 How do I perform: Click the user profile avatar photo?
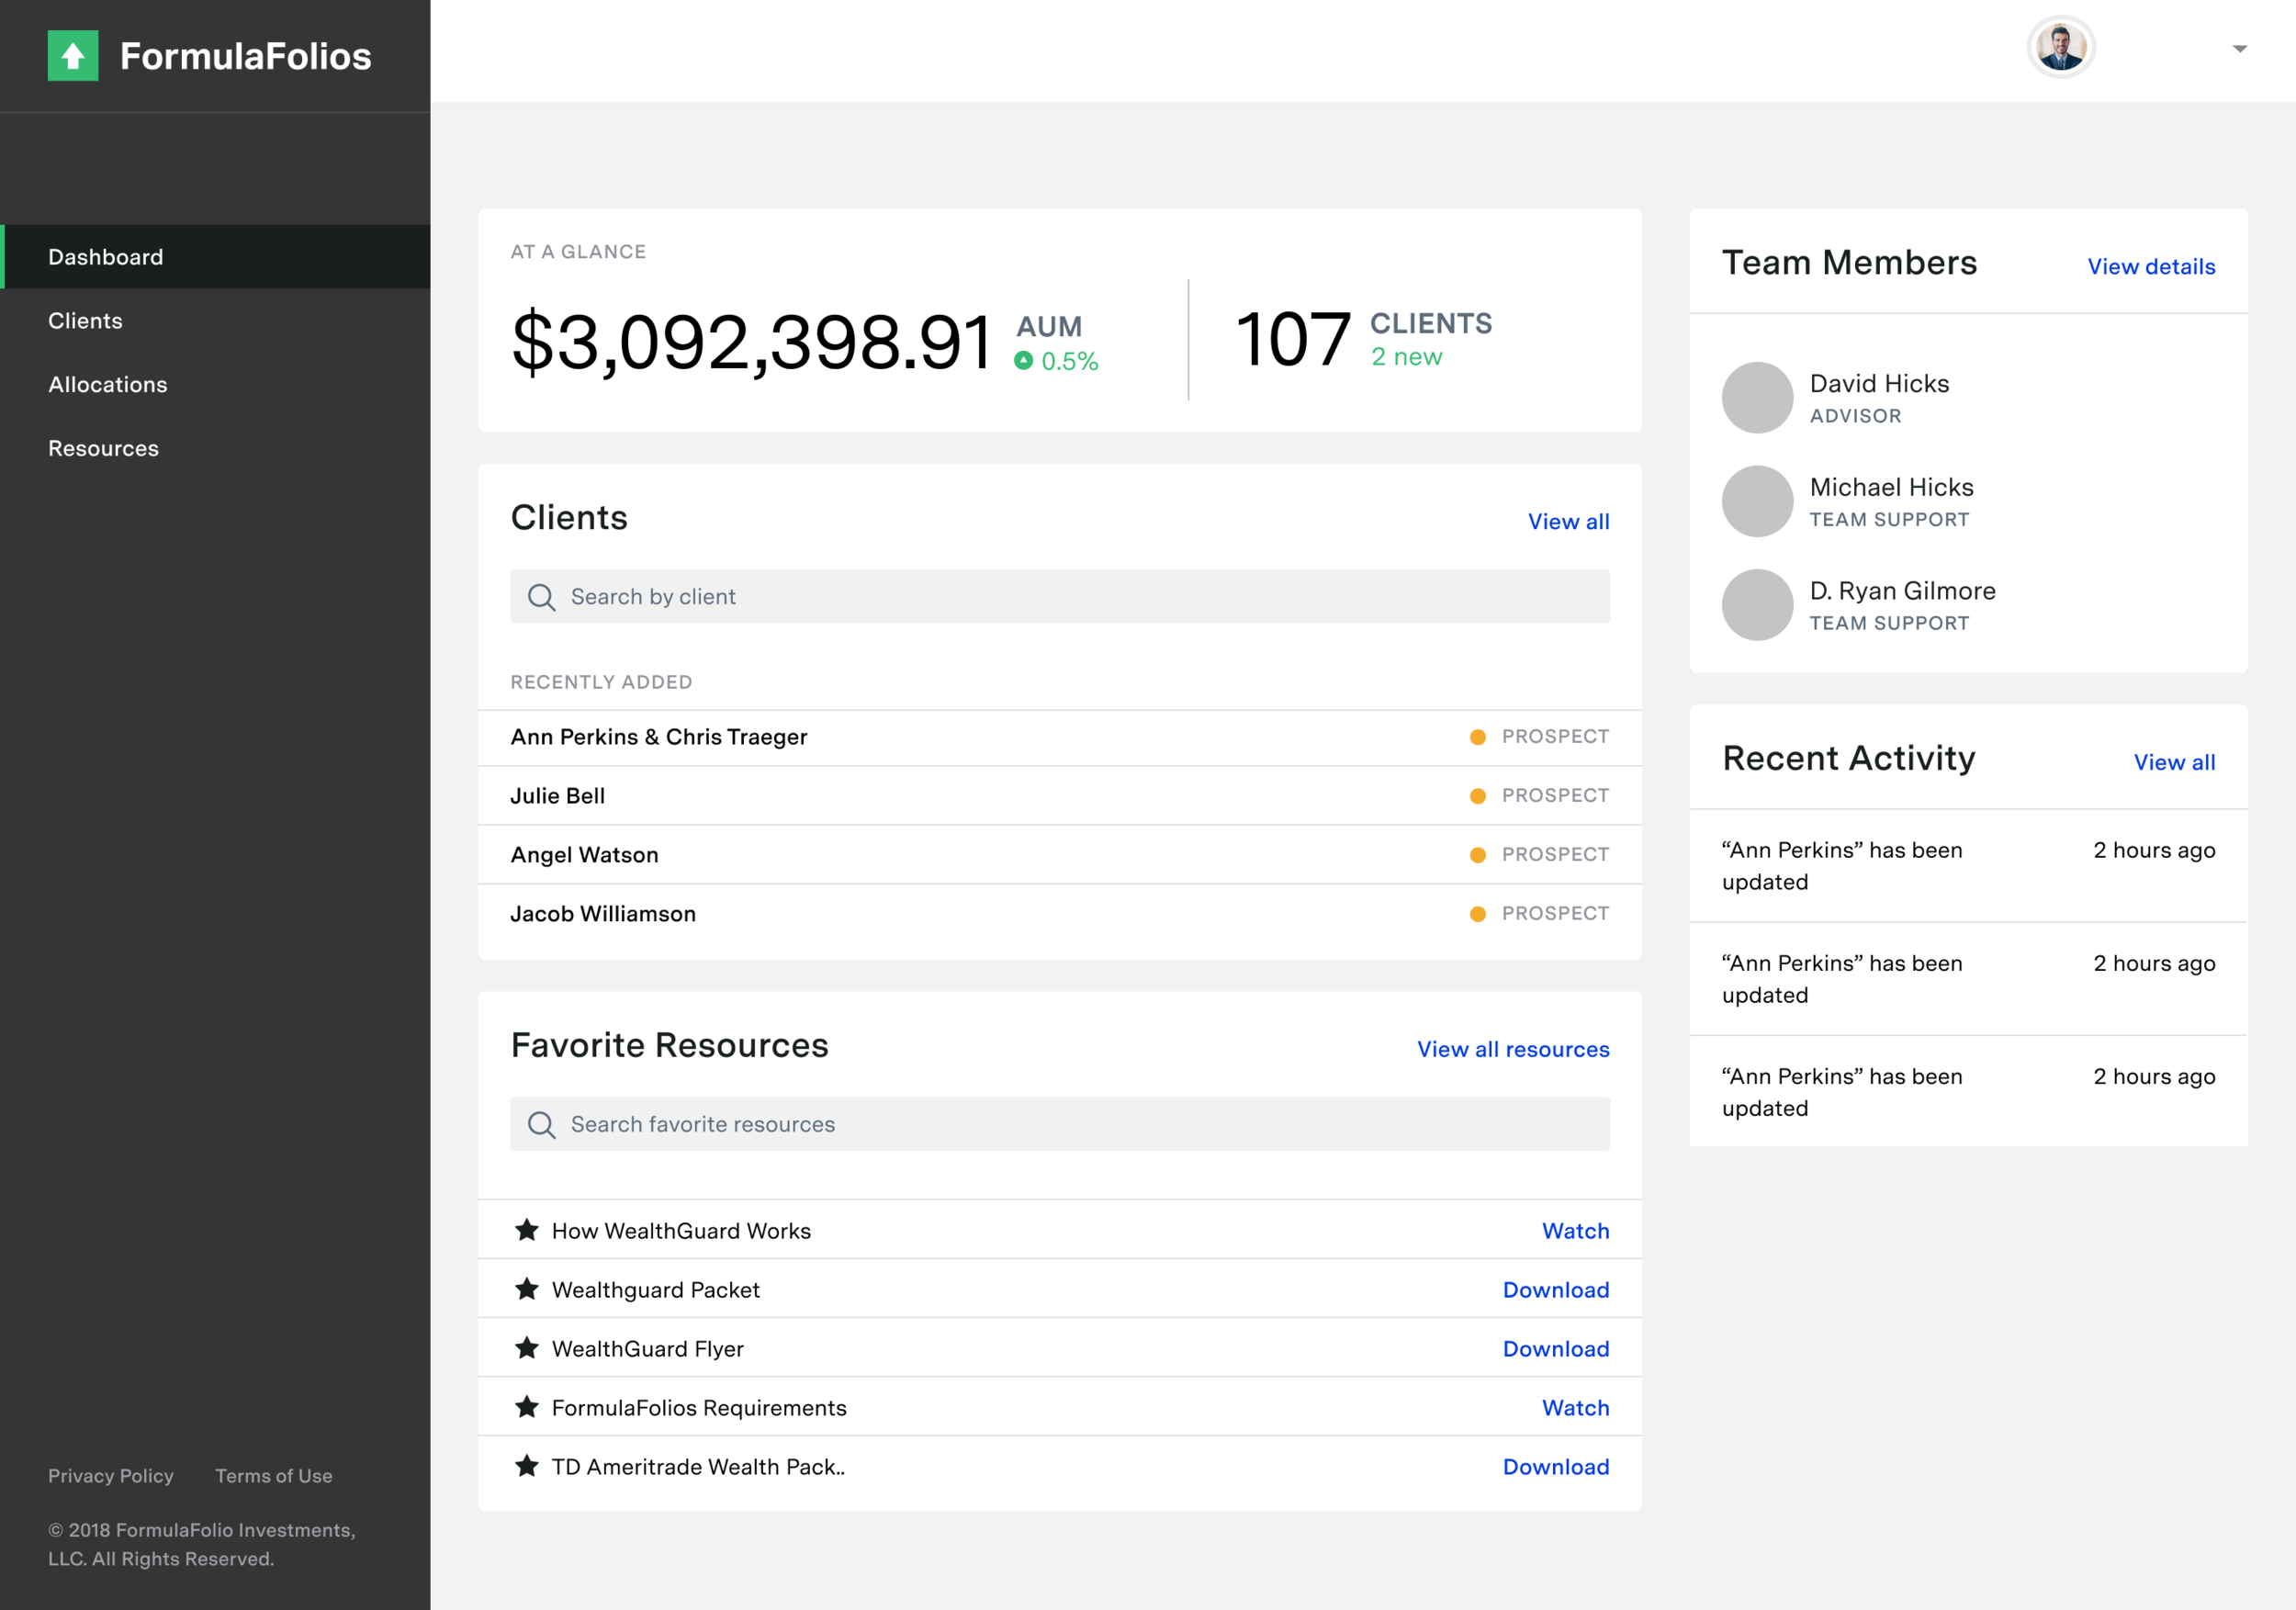2061,47
